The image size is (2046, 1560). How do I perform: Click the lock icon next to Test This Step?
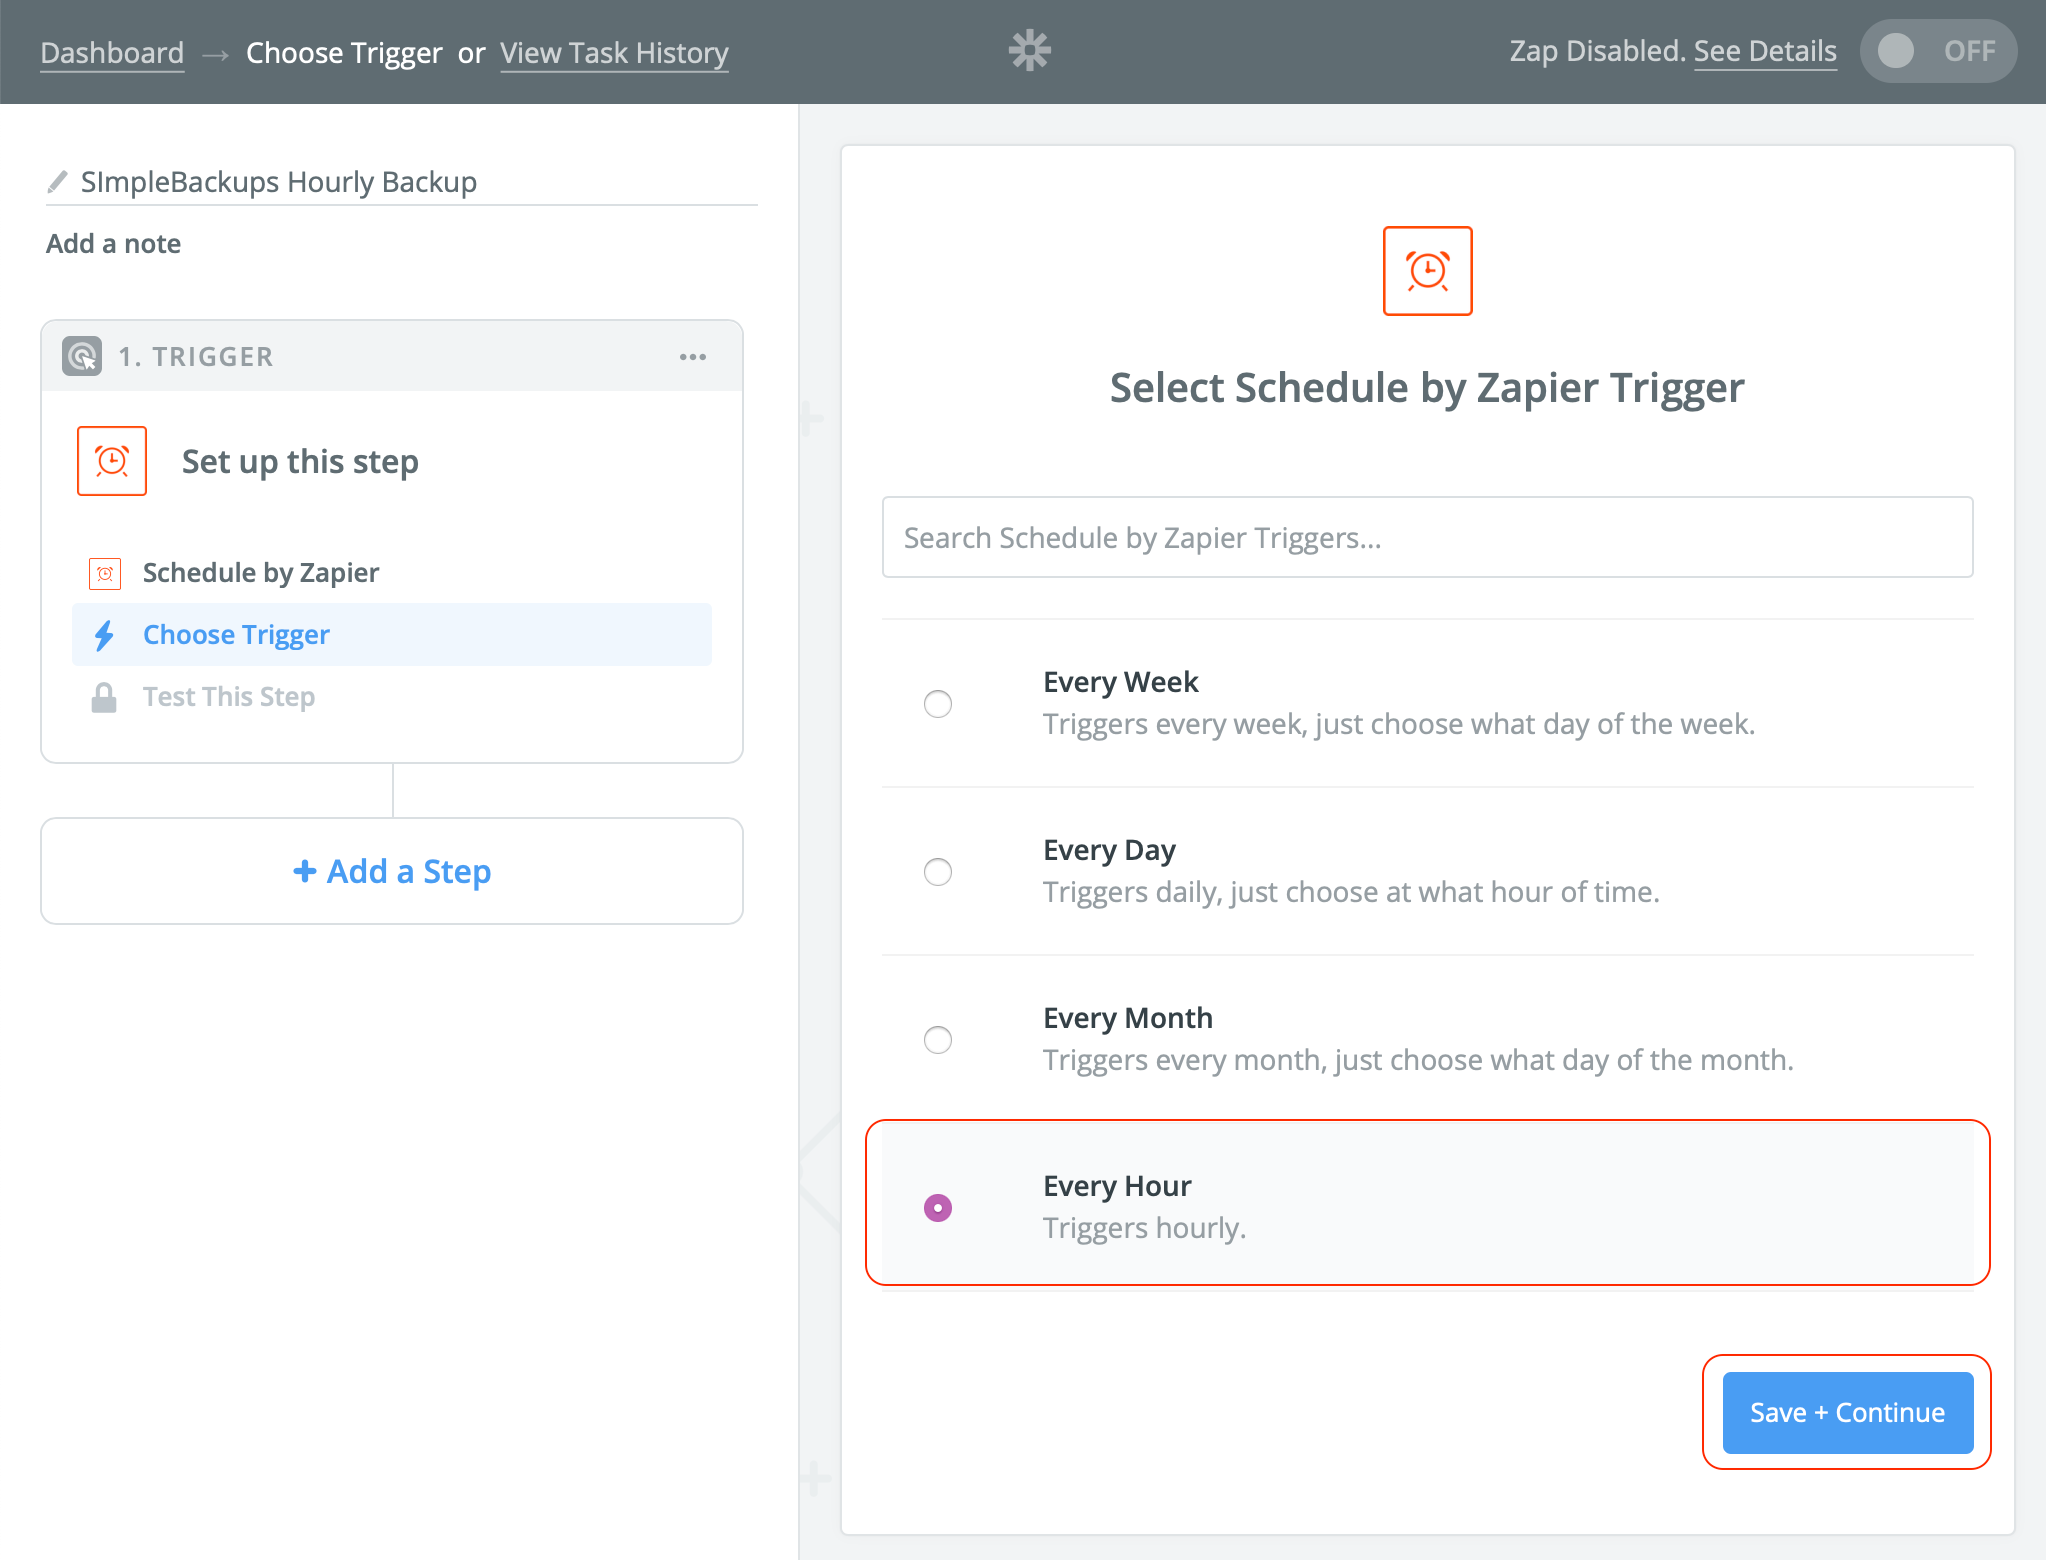click(x=104, y=696)
